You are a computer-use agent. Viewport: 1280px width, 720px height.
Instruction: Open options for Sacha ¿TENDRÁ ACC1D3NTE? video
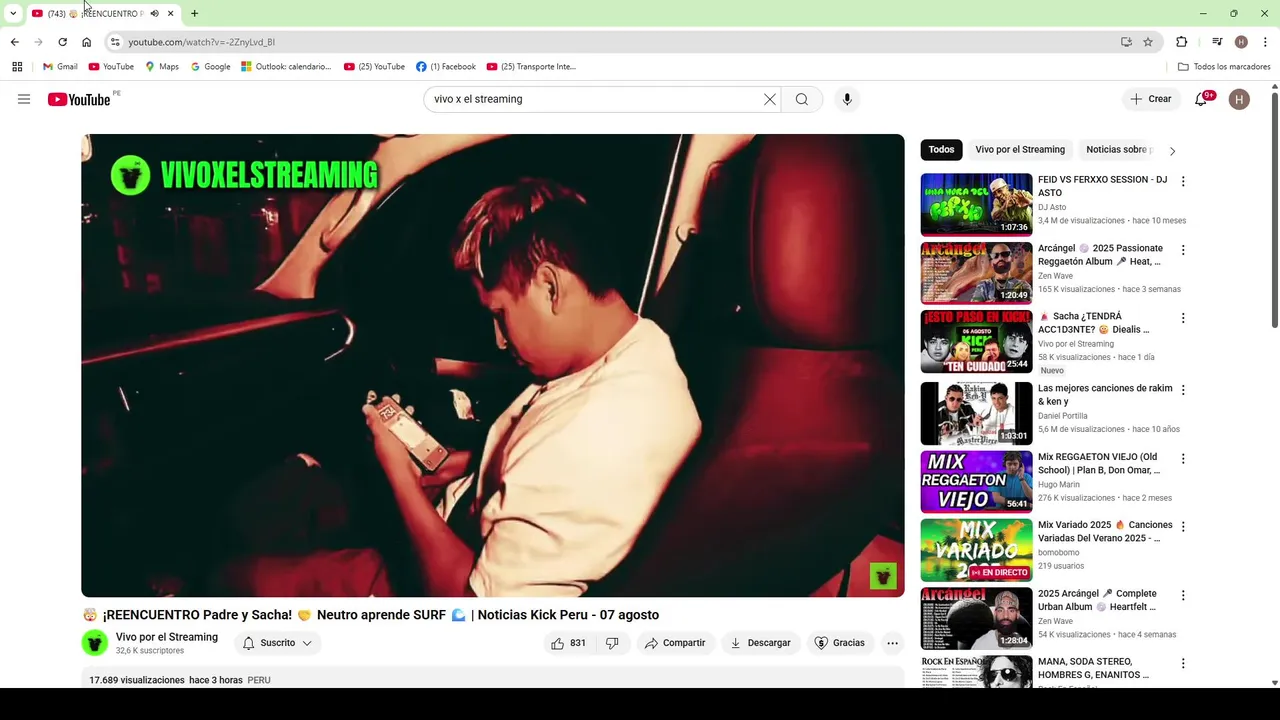(1183, 318)
